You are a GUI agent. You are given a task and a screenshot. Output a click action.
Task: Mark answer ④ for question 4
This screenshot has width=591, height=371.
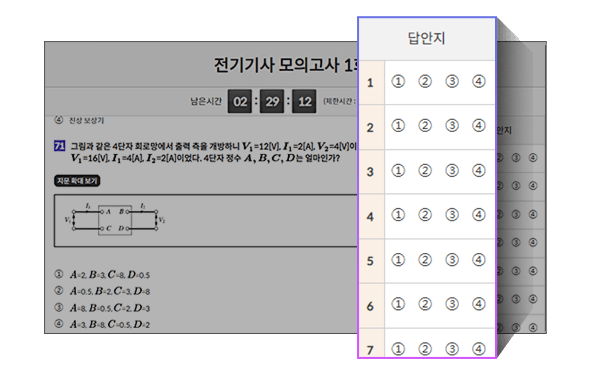tap(479, 215)
